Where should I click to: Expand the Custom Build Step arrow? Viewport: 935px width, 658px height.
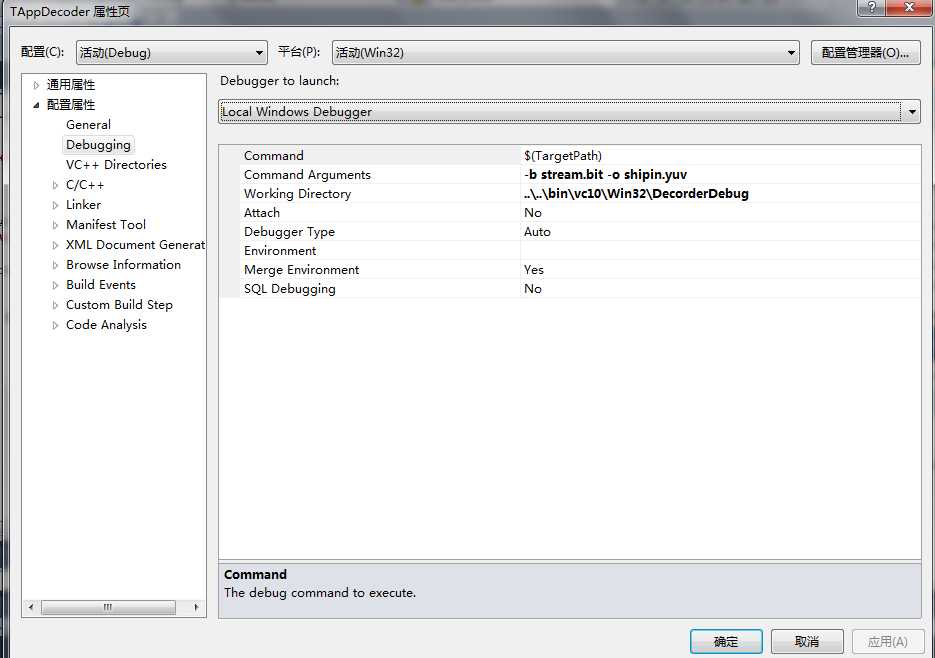[55, 305]
